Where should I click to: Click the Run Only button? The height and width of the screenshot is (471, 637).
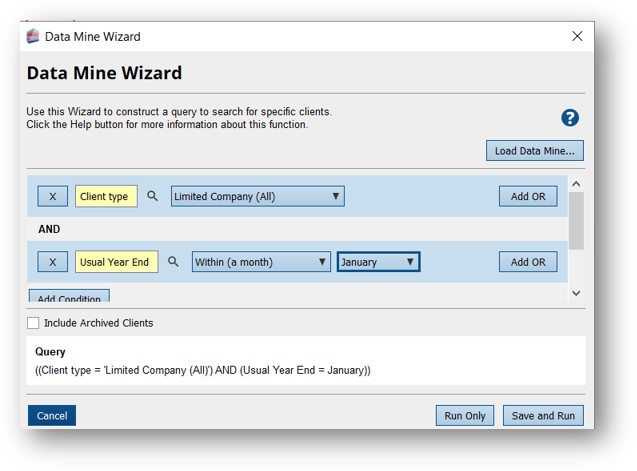(x=464, y=415)
